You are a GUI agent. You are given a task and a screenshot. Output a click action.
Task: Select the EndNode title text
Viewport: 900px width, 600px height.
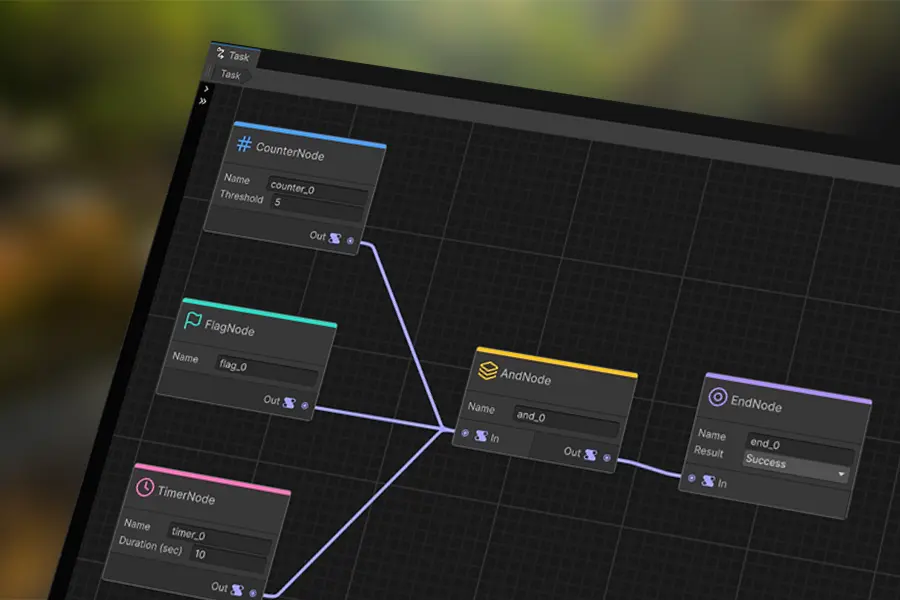click(x=756, y=404)
